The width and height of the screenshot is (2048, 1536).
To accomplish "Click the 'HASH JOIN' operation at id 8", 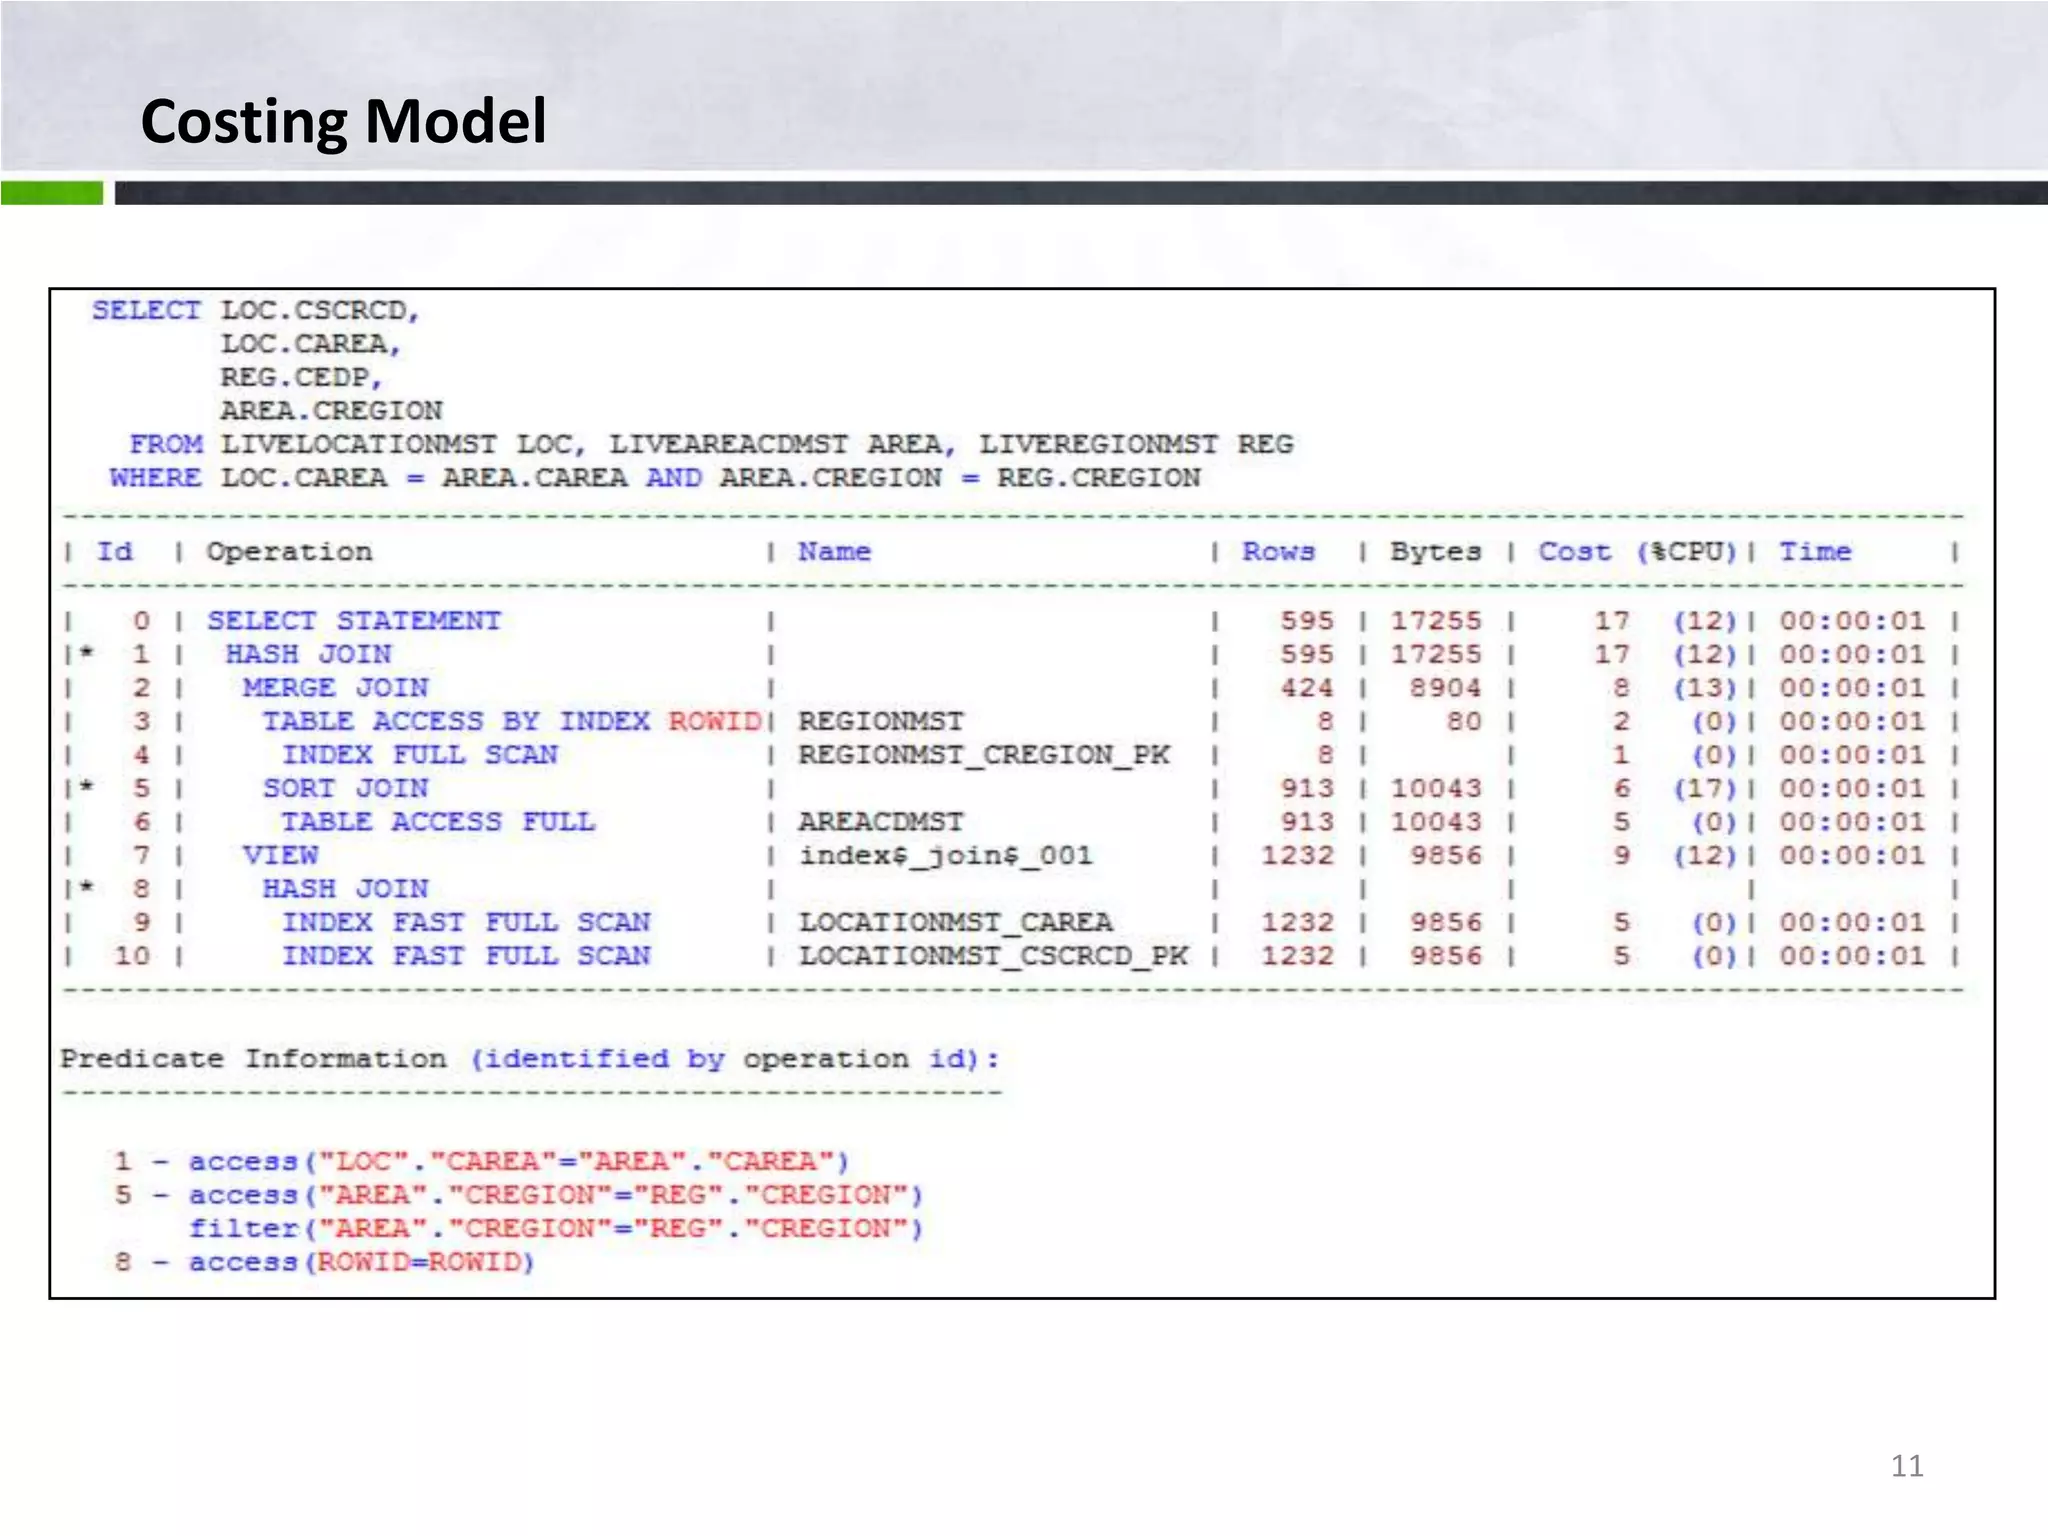I will click(345, 889).
